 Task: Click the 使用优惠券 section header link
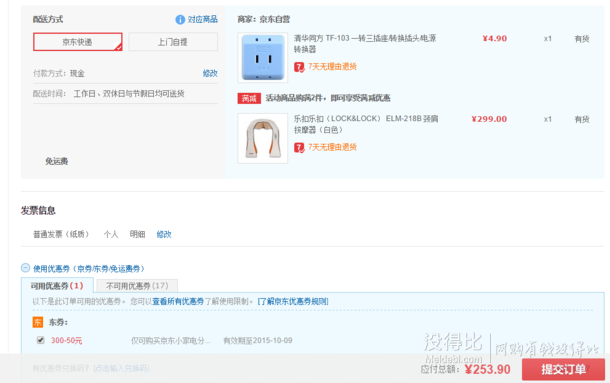[89, 269]
